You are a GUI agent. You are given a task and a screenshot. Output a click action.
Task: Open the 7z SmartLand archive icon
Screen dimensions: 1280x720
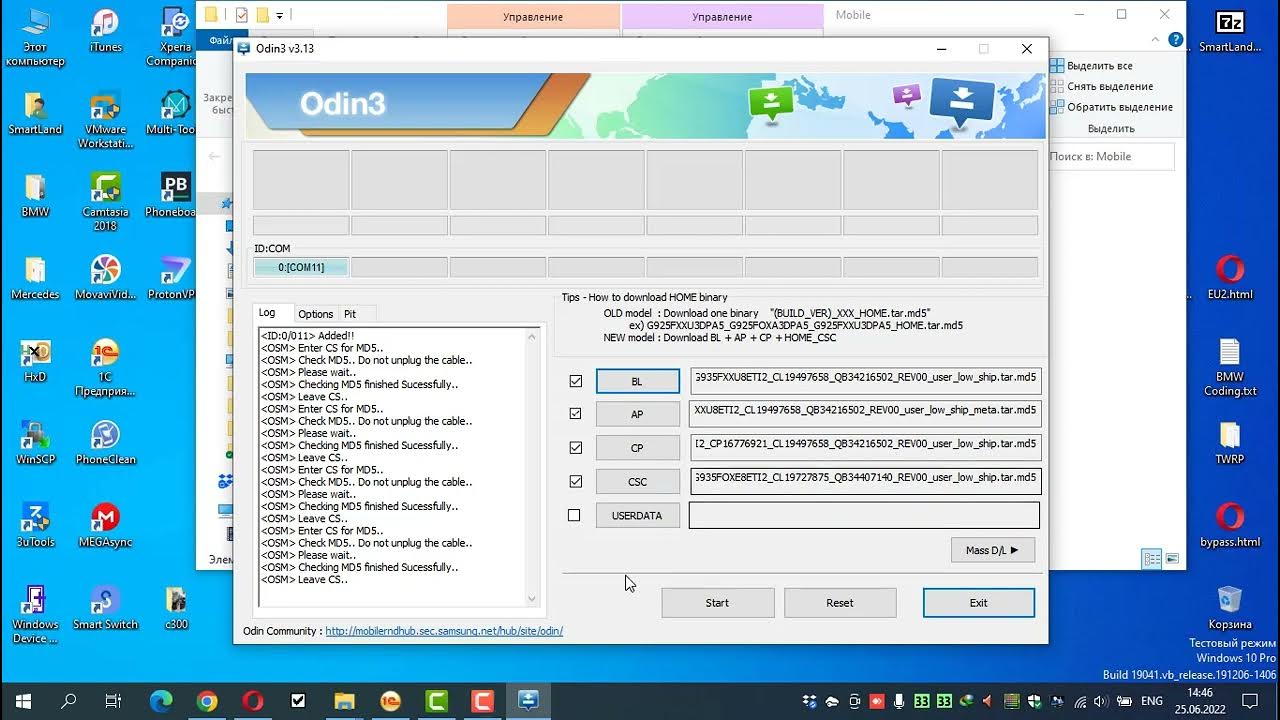(x=1230, y=30)
